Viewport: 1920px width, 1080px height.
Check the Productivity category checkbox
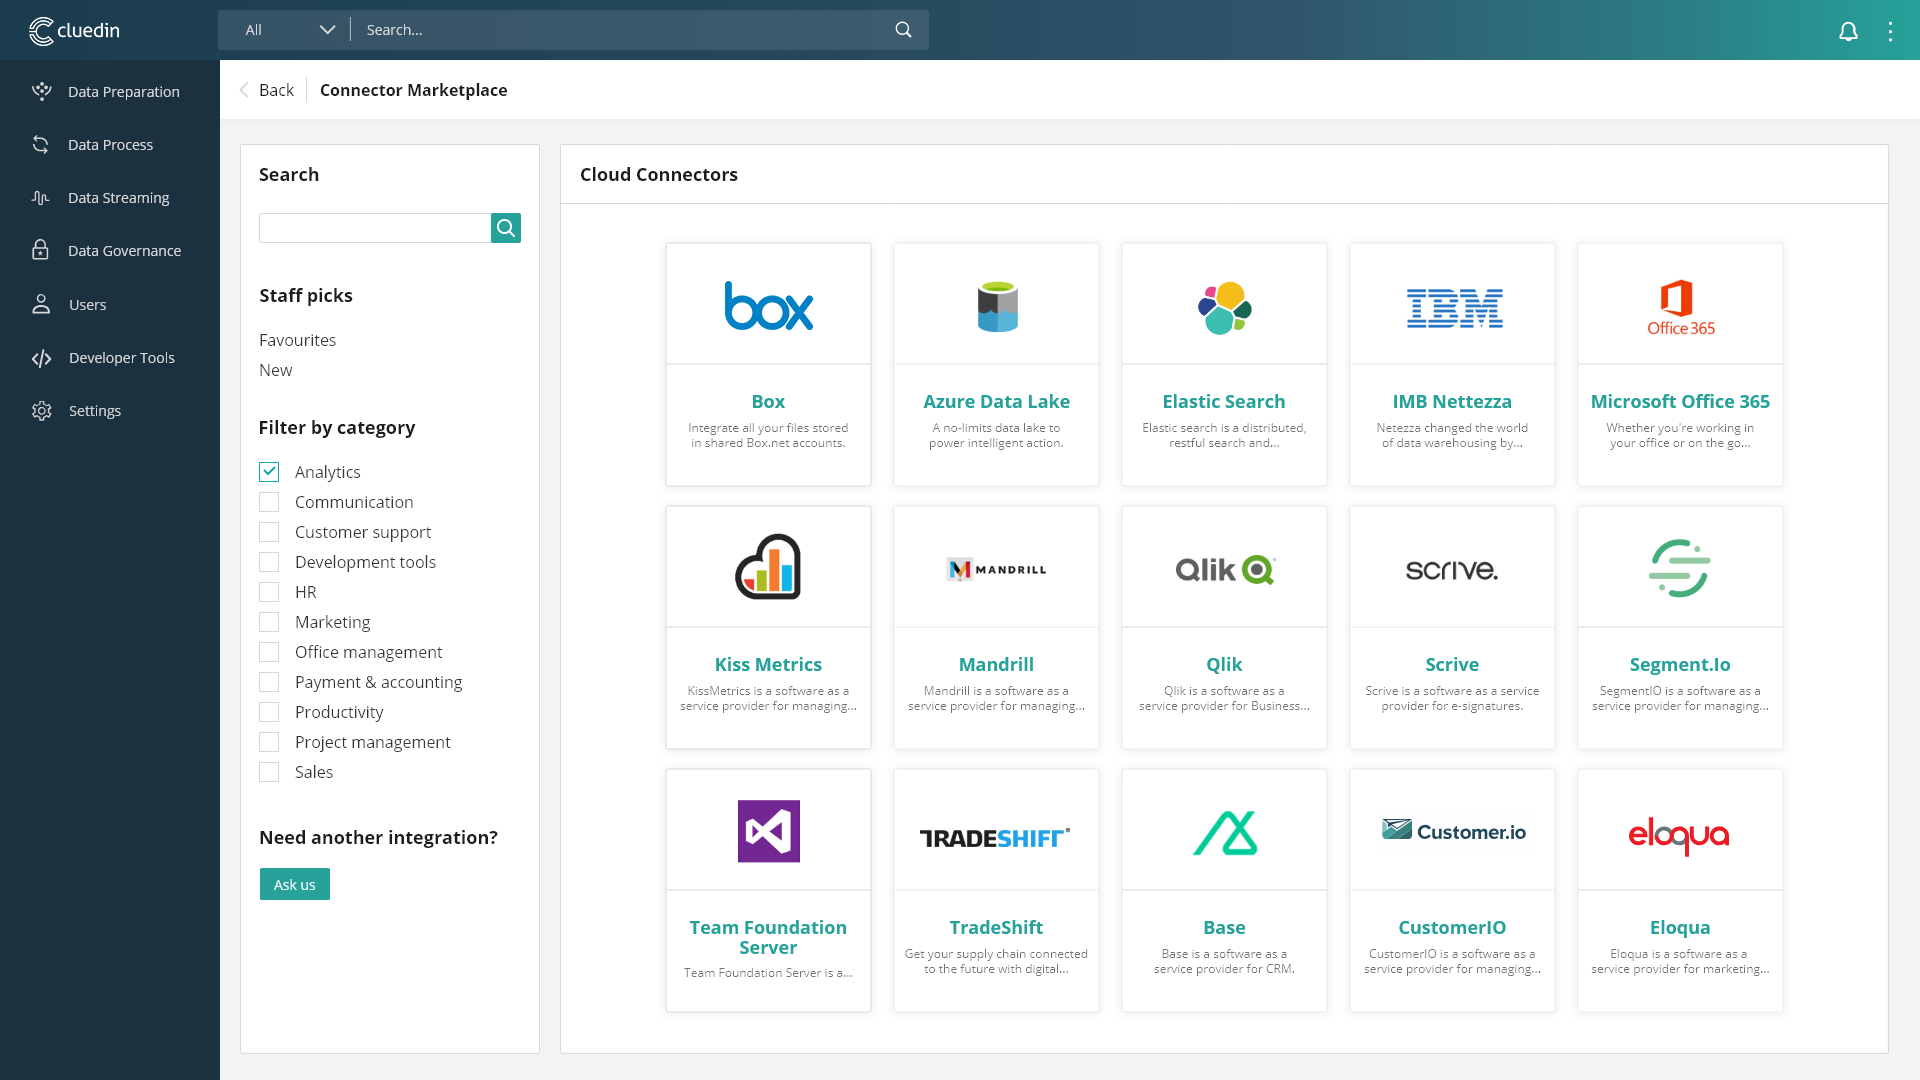tap(269, 712)
